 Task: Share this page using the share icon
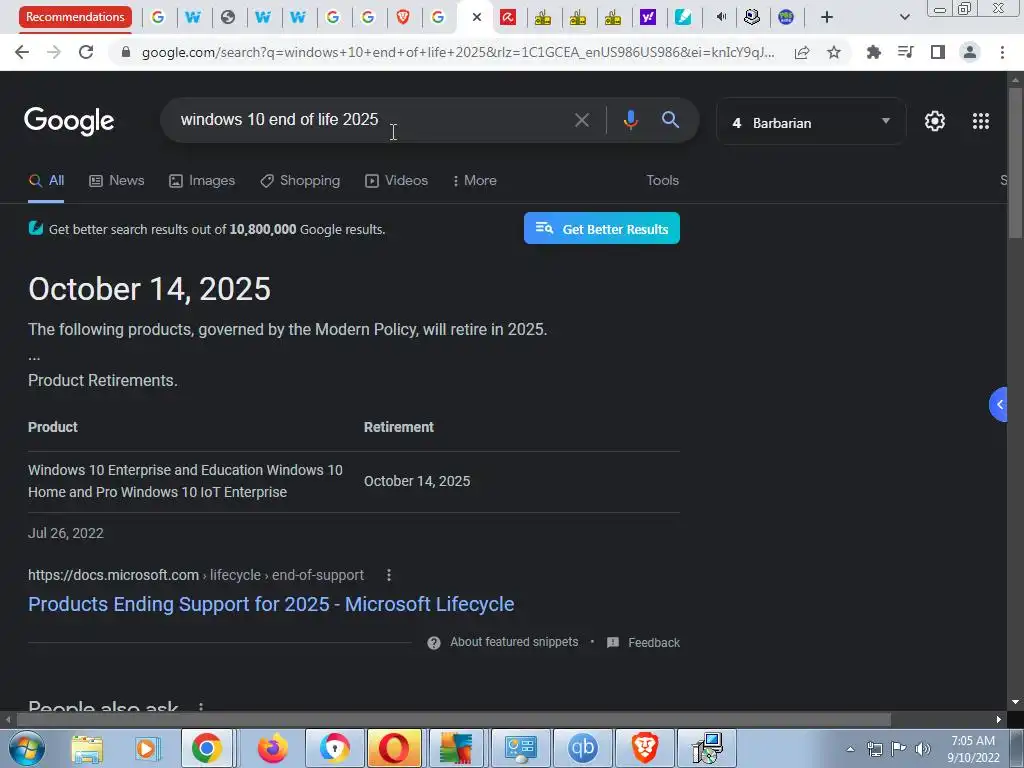point(802,52)
